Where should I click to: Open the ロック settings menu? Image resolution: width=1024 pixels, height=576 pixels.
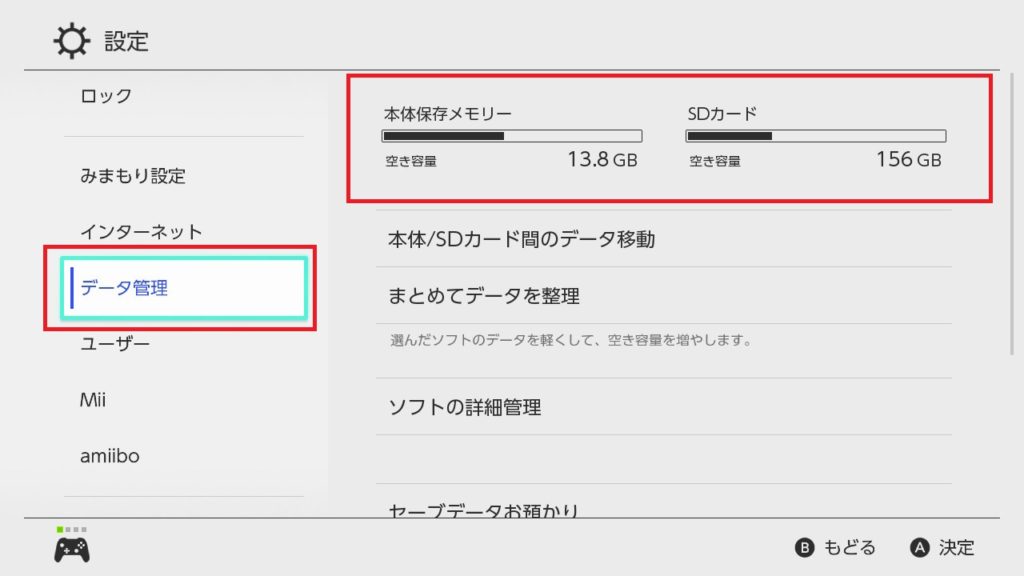(106, 96)
